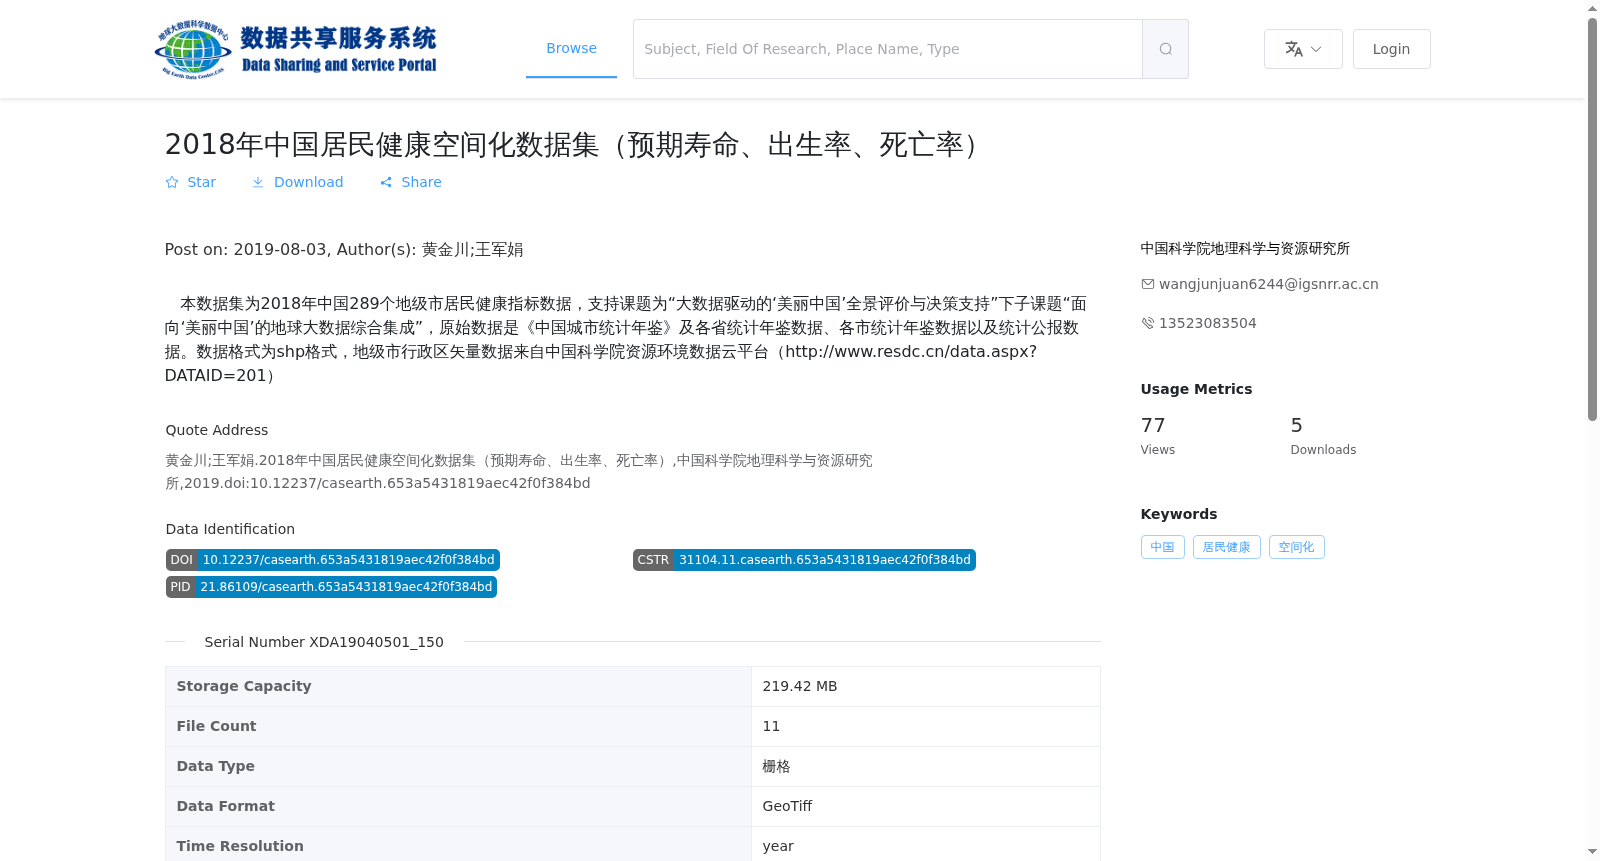Click the email wangjunjuan6244@igsnrr.ac.cn
This screenshot has width=1600, height=861.
(x=1268, y=284)
